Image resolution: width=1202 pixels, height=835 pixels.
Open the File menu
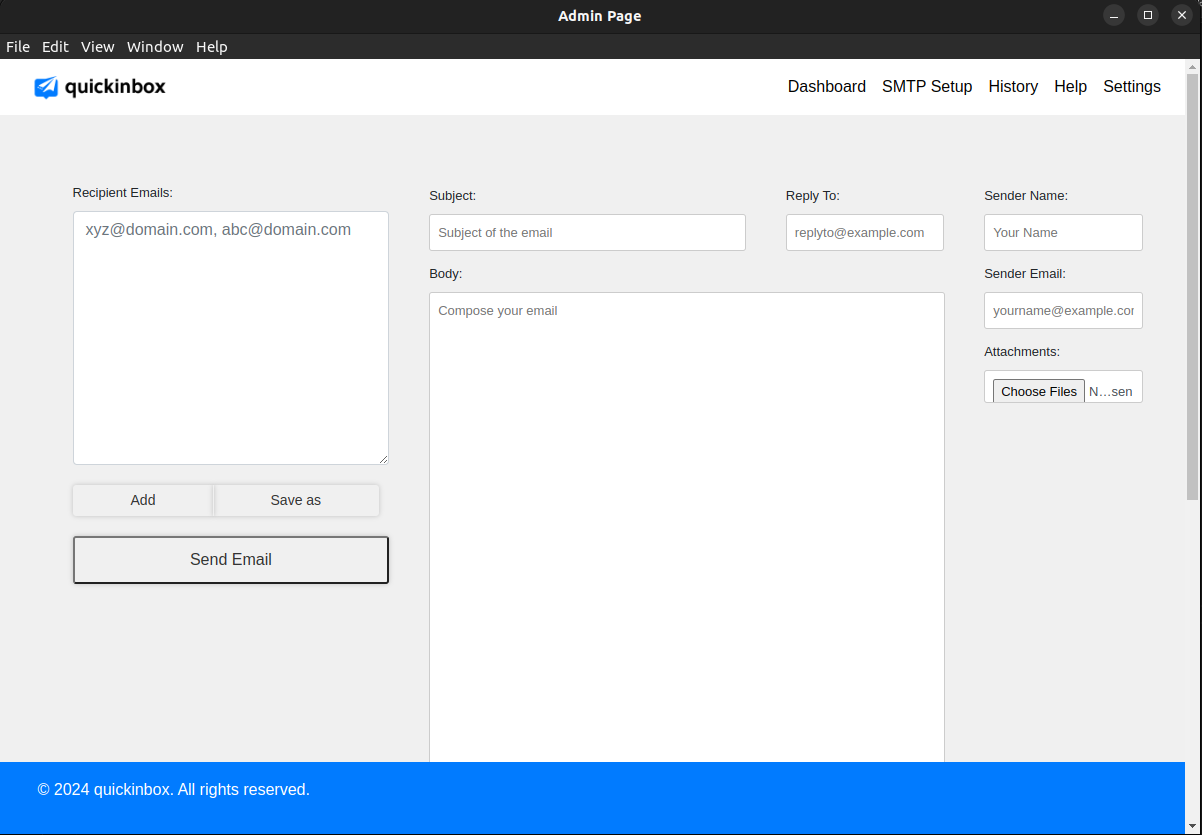(18, 47)
